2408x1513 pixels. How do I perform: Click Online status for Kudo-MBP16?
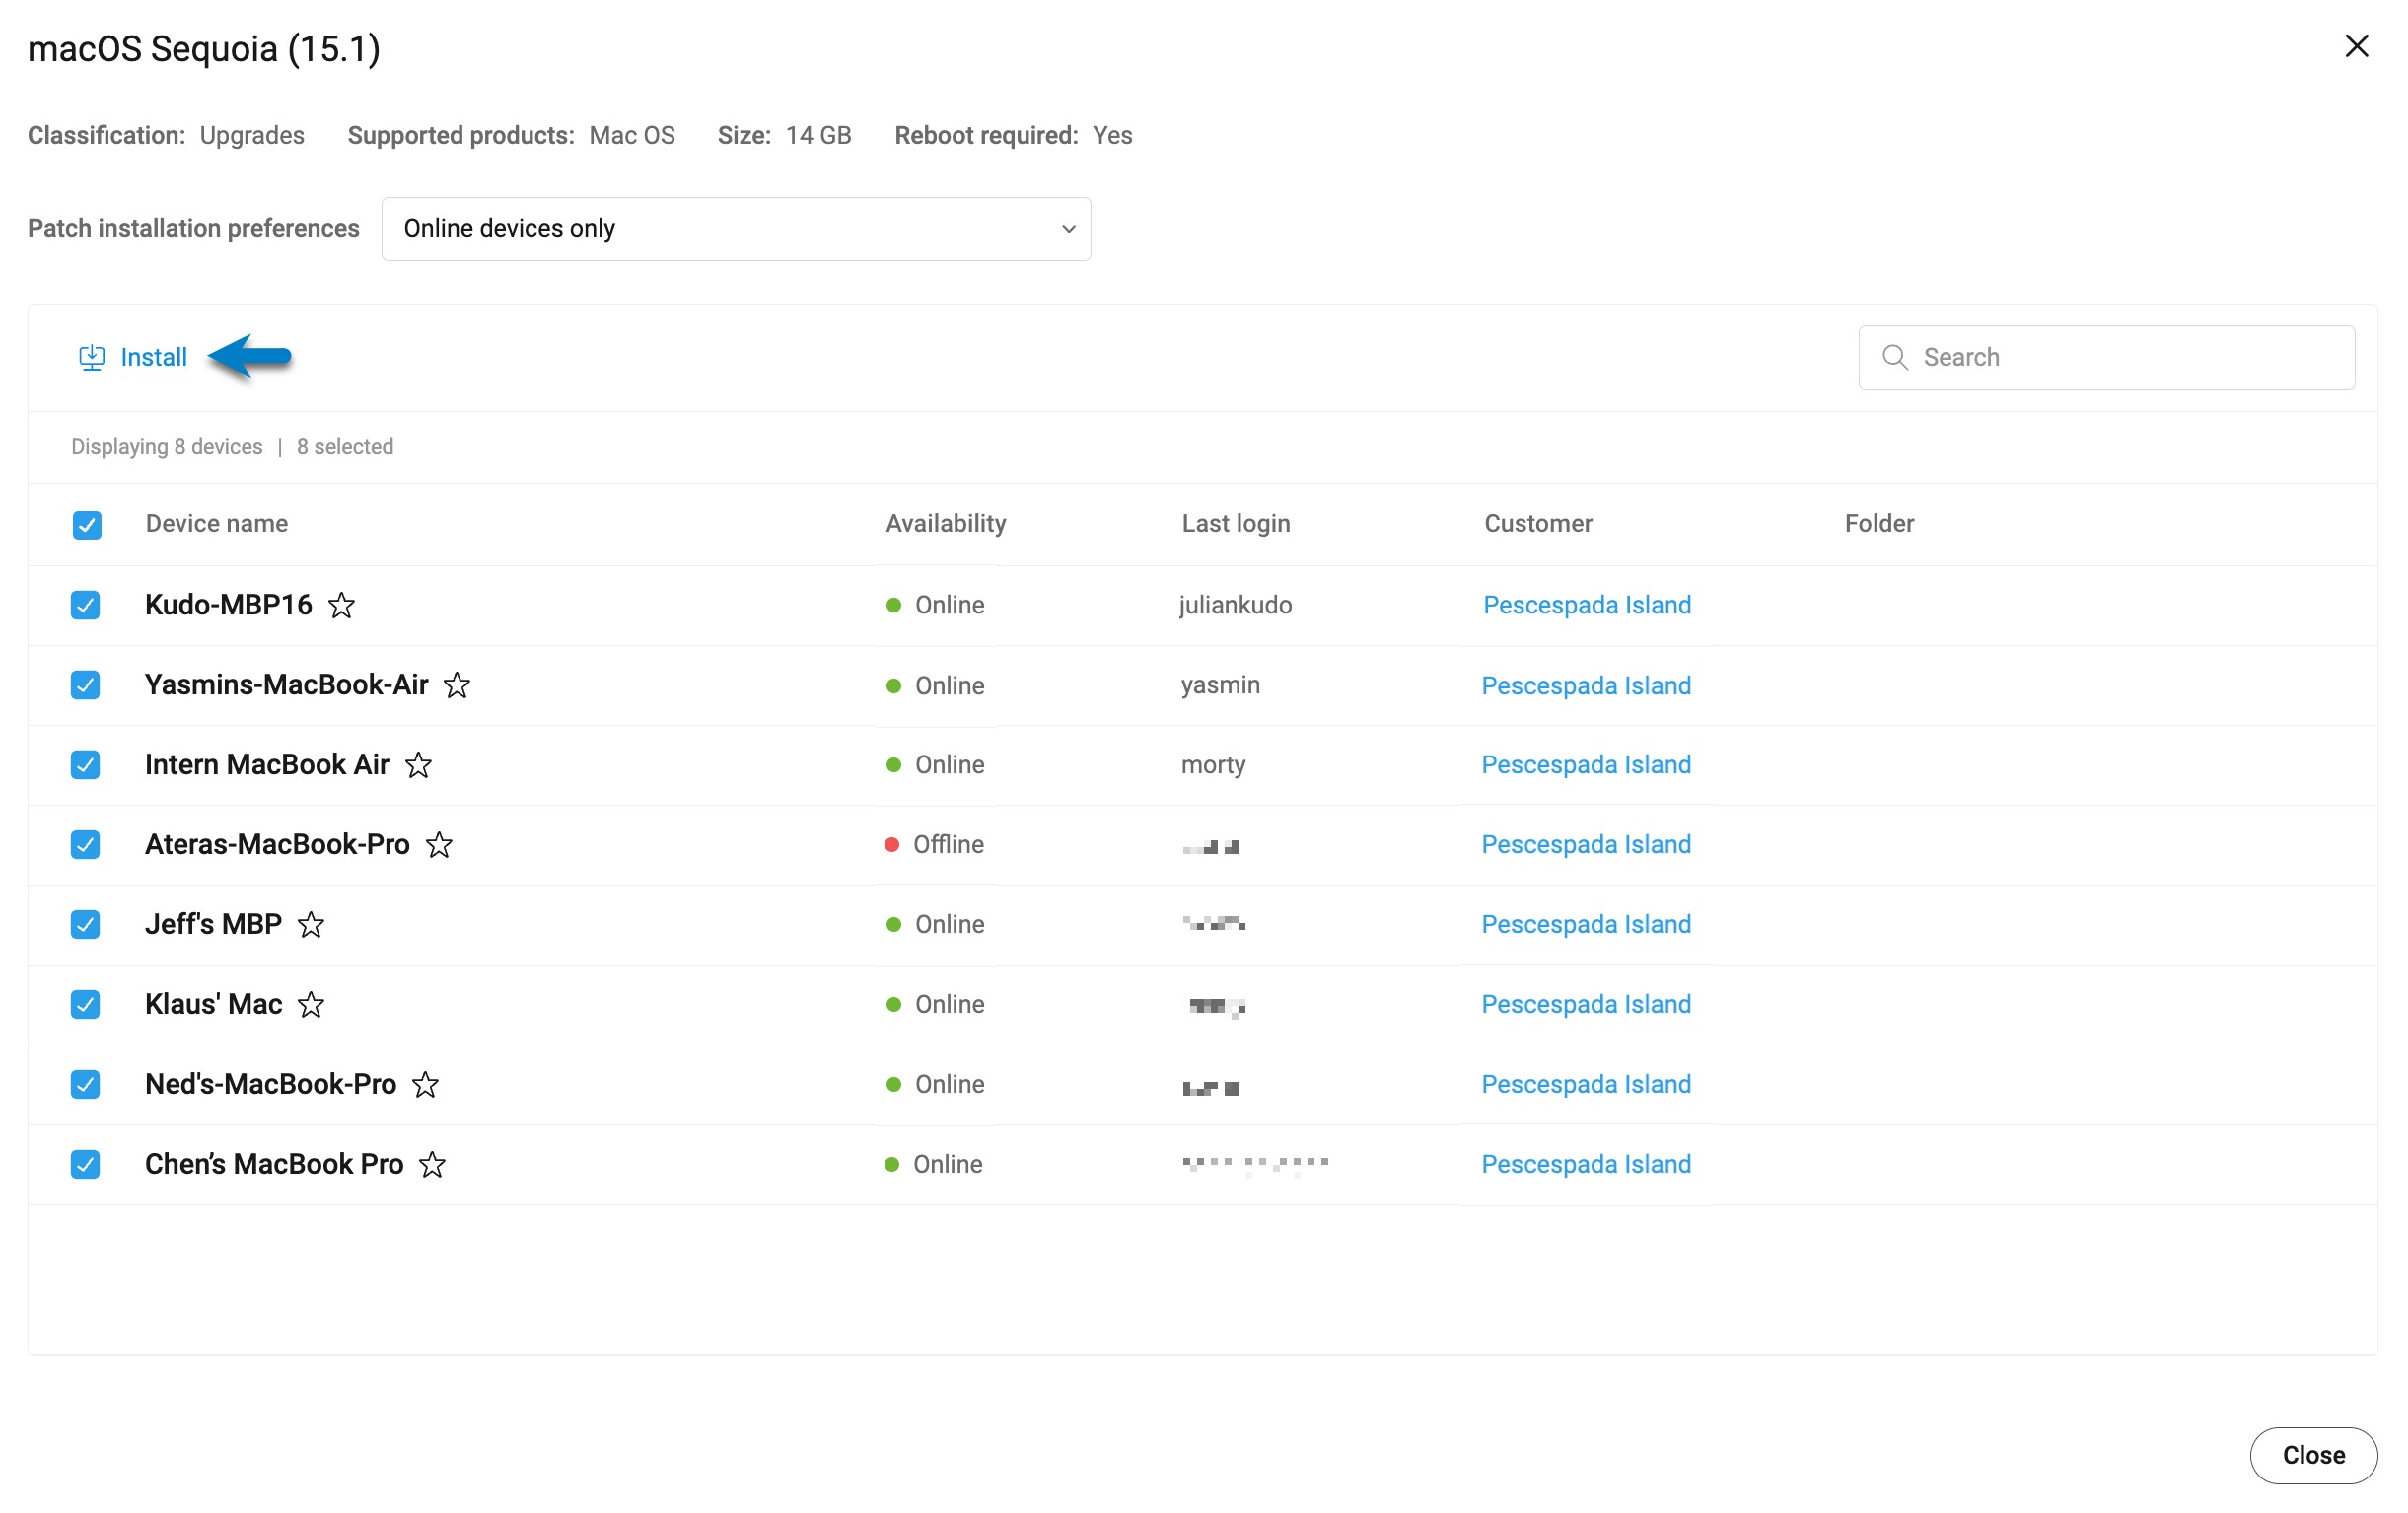click(x=935, y=605)
